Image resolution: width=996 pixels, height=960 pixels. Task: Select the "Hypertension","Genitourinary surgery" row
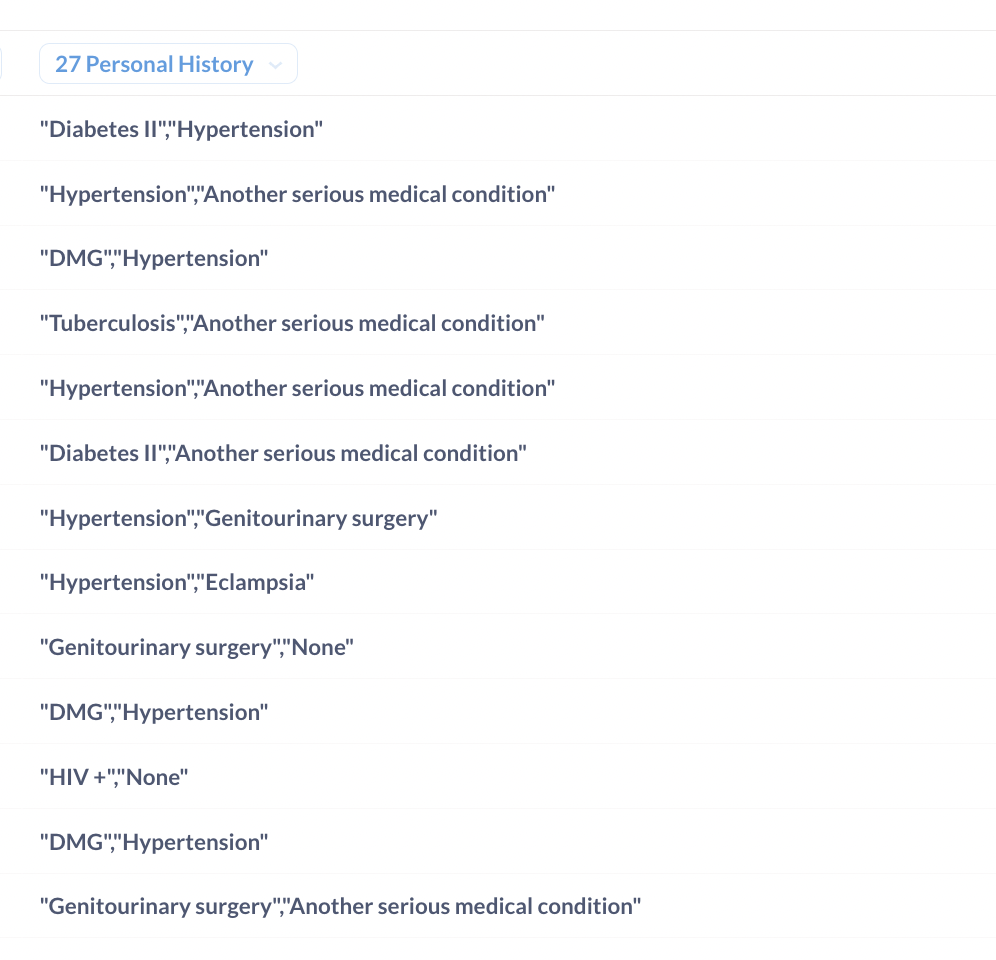tap(238, 518)
